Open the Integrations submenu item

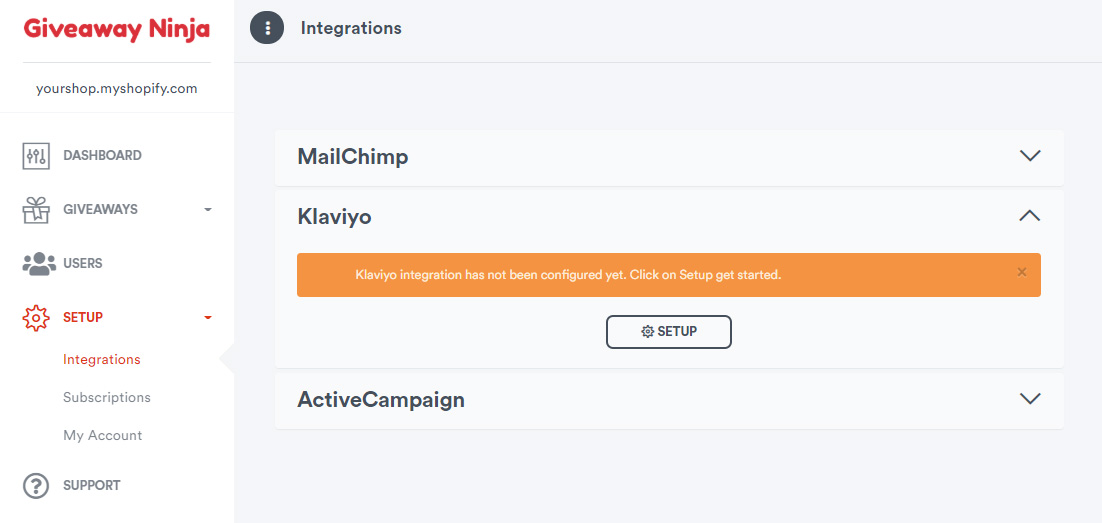[x=102, y=359]
